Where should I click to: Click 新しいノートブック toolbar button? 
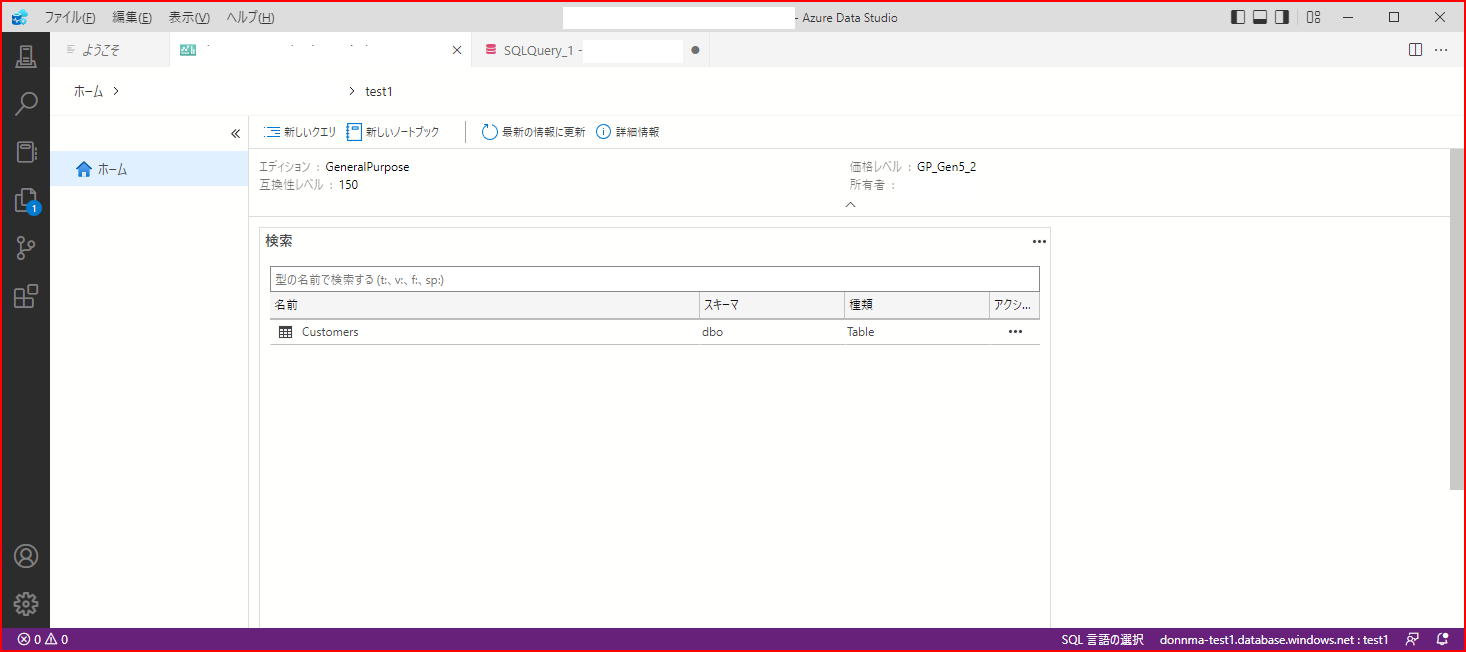tap(393, 132)
